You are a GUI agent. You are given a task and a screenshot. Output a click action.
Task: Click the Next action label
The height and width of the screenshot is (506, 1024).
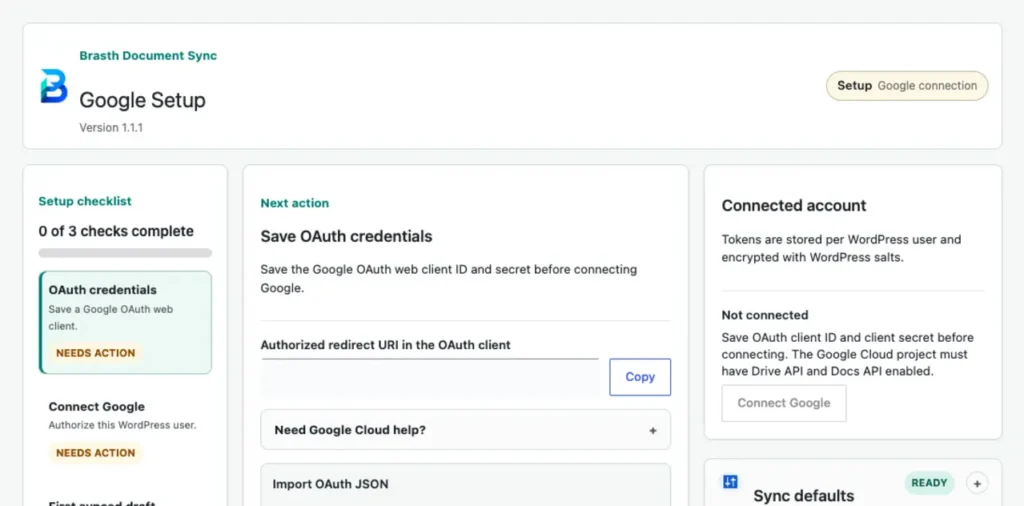point(295,203)
